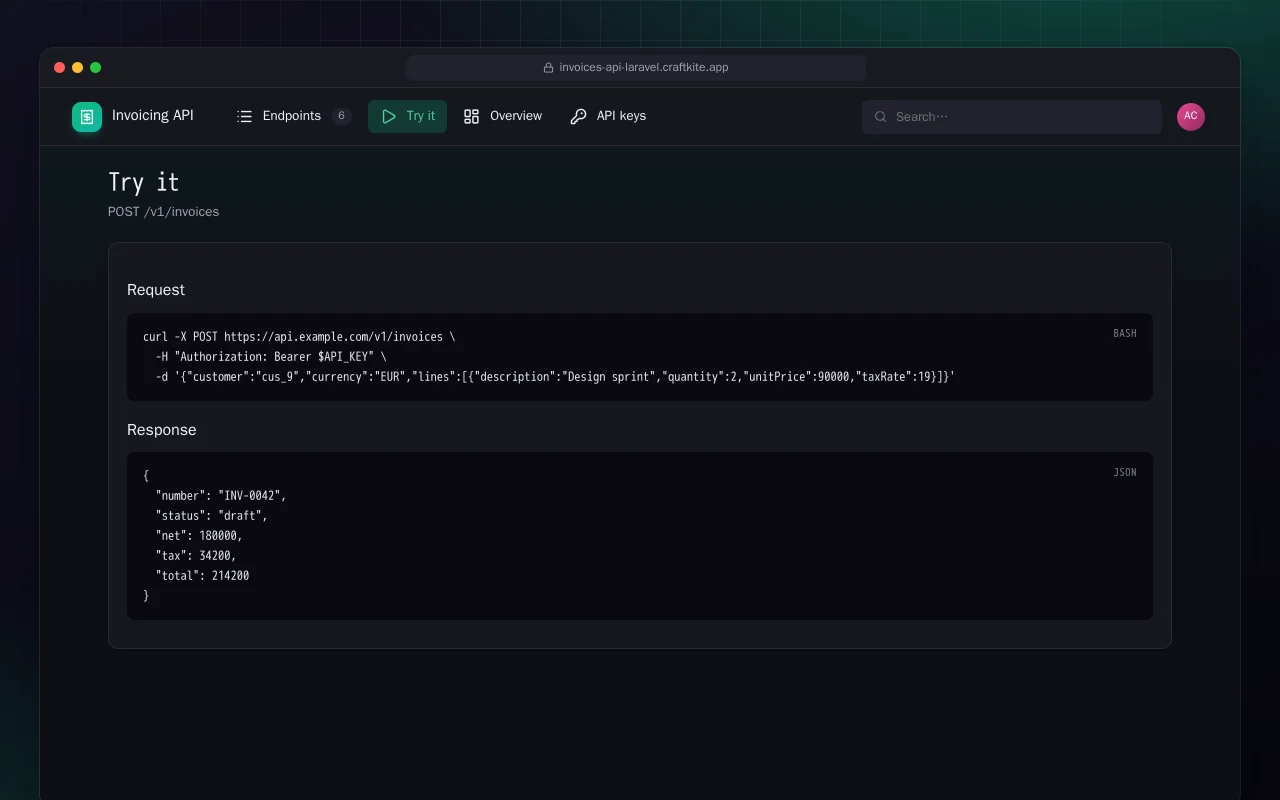Click the "total": 214200 line

pos(202,576)
